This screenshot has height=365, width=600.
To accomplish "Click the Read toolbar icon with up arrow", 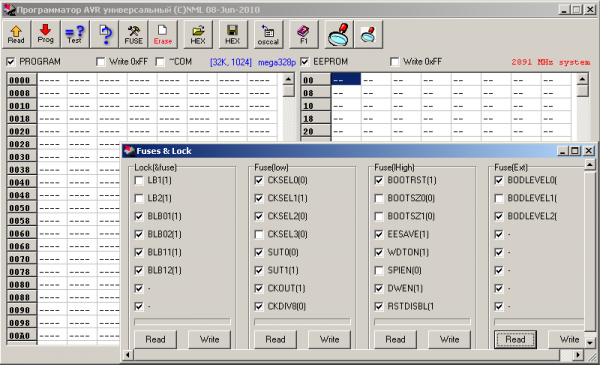I will coord(16,34).
